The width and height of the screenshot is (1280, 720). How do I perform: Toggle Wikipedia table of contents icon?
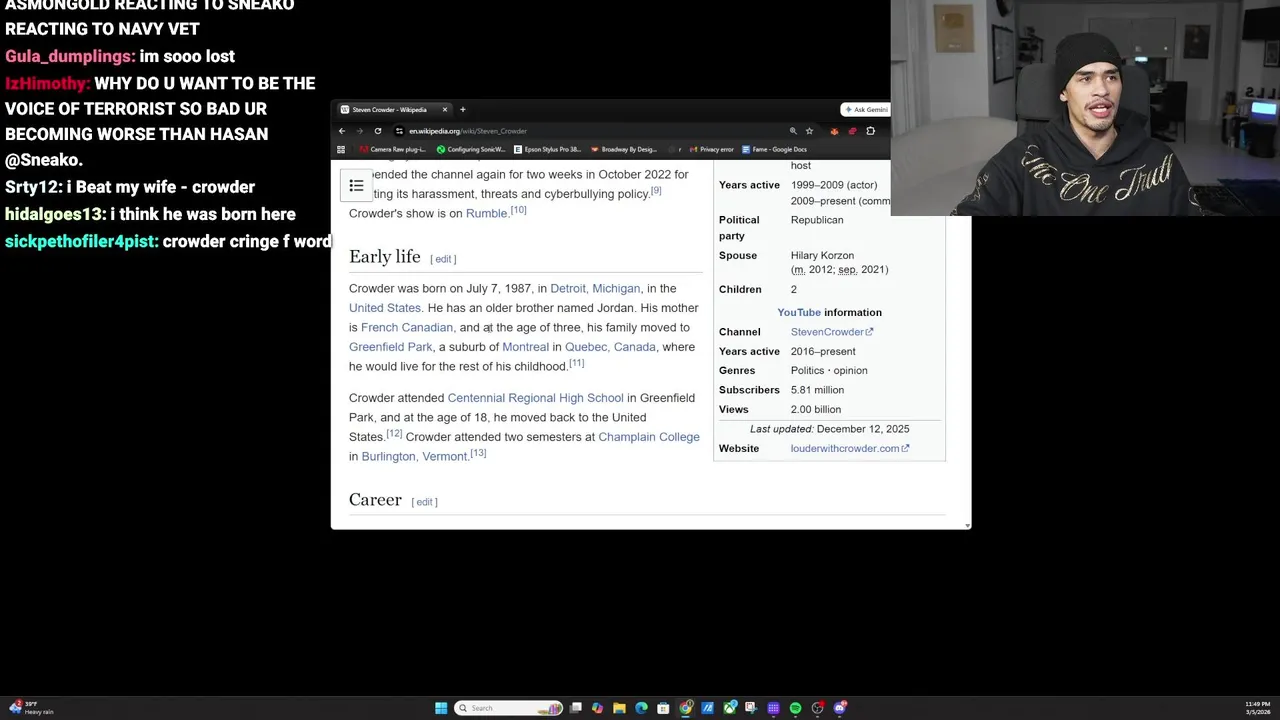[356, 186]
